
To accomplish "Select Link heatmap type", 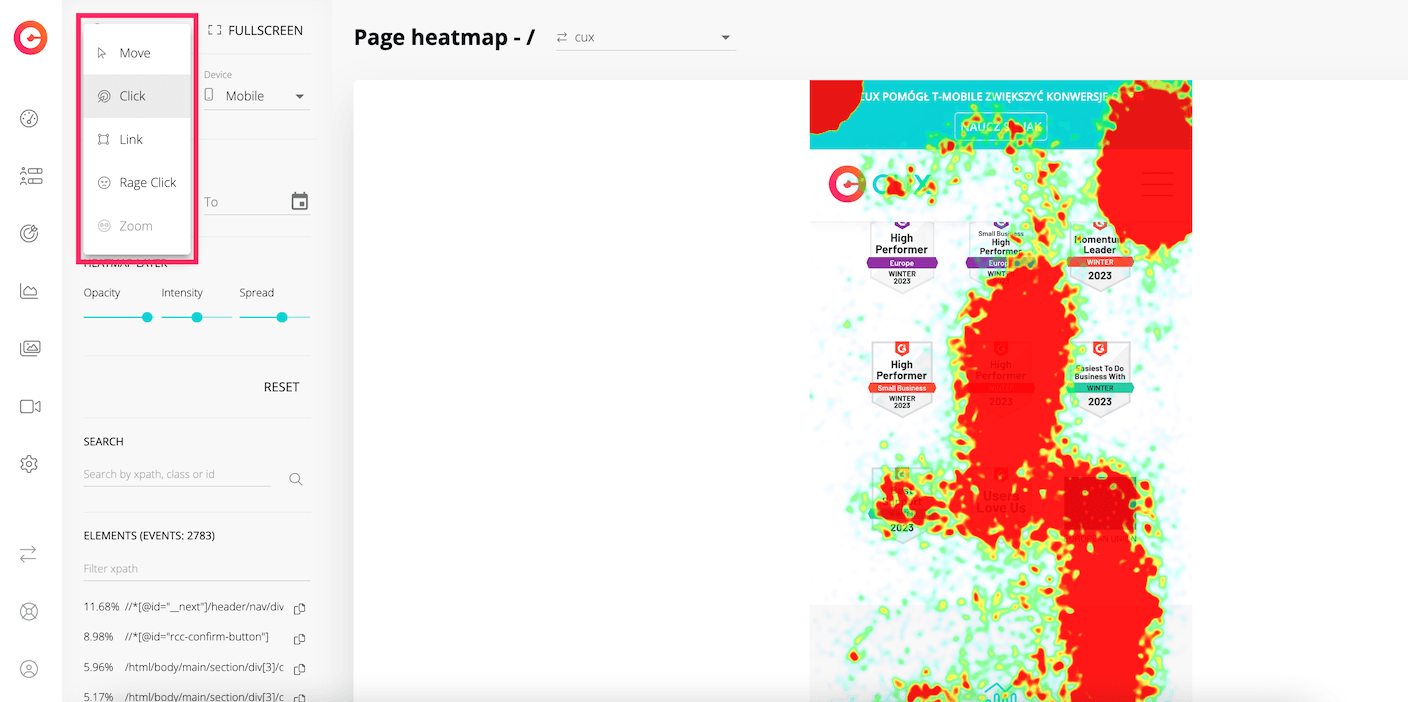I will point(137,139).
